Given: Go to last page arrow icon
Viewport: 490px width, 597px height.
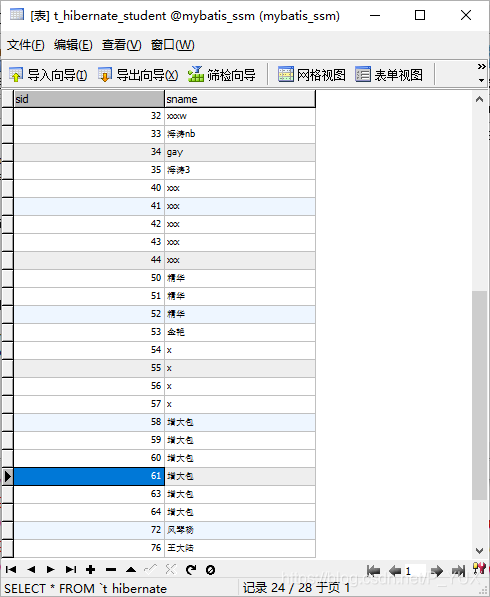Looking at the screenshot, I should click(458, 571).
